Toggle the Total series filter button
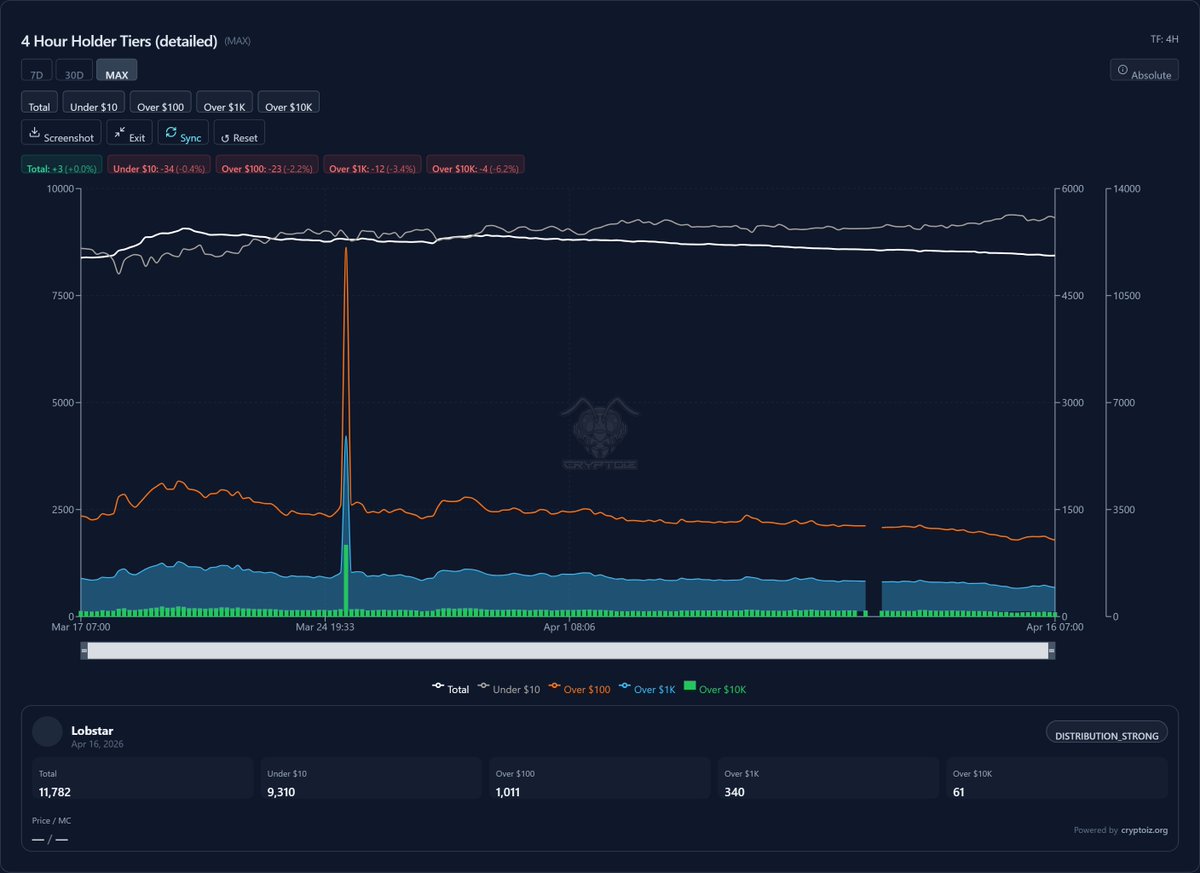1200x873 pixels. pos(39,103)
